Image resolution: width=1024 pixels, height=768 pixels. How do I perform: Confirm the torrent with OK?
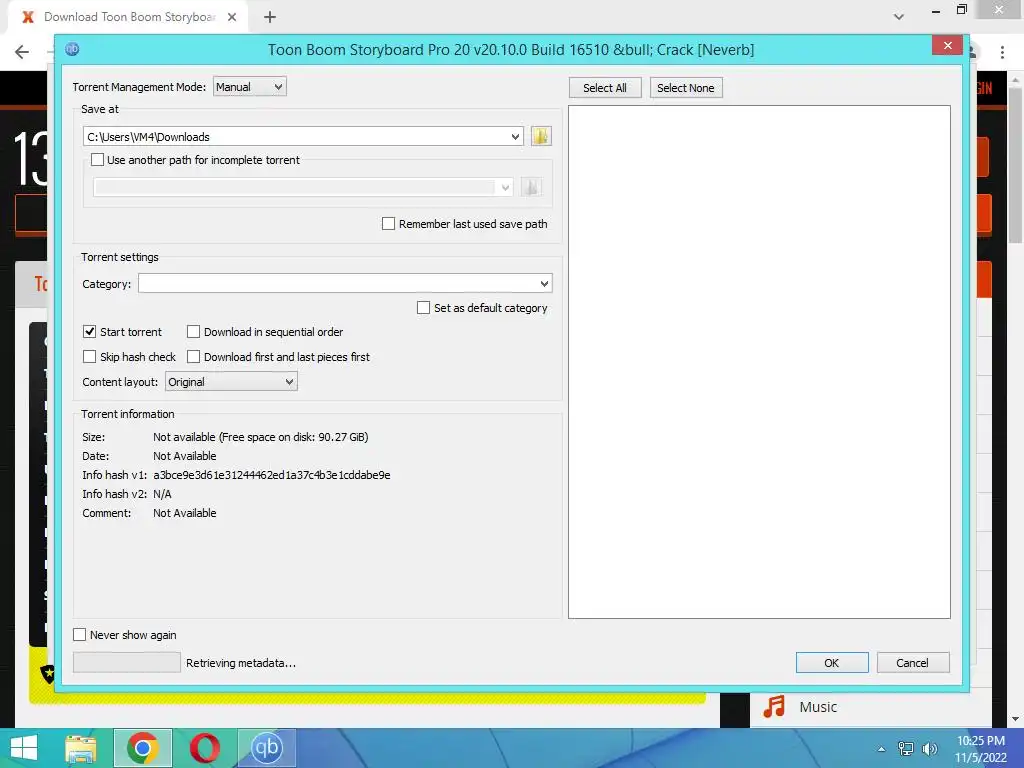(x=832, y=663)
